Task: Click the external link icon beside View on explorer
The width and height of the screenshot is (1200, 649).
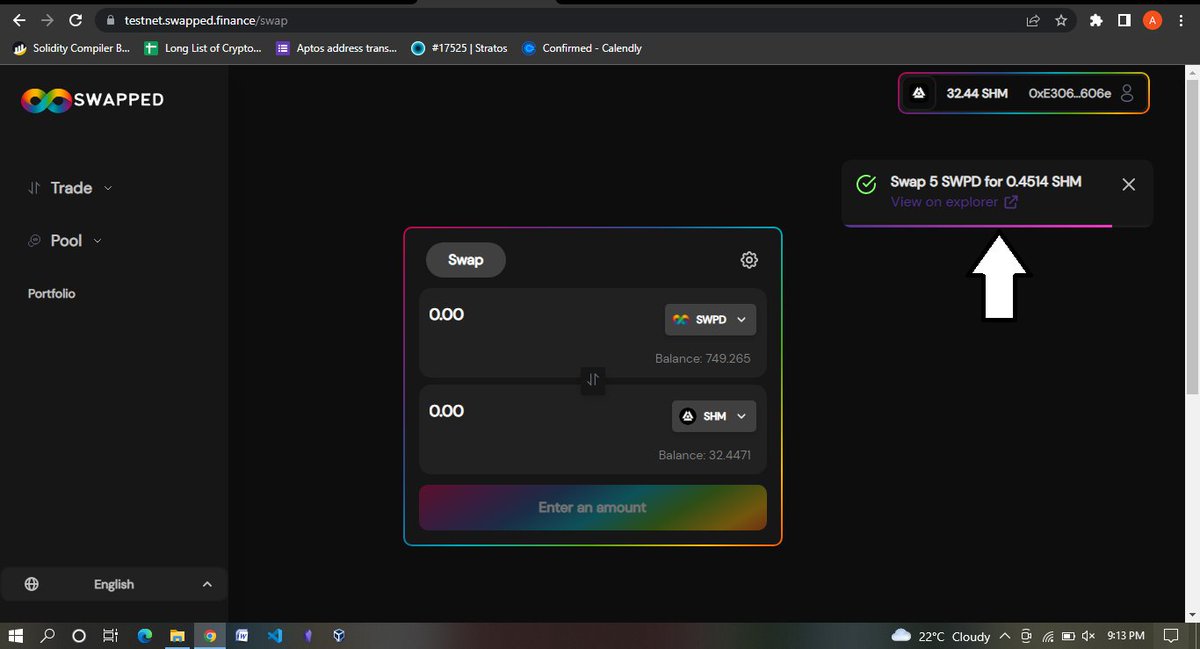Action: pos(1011,202)
